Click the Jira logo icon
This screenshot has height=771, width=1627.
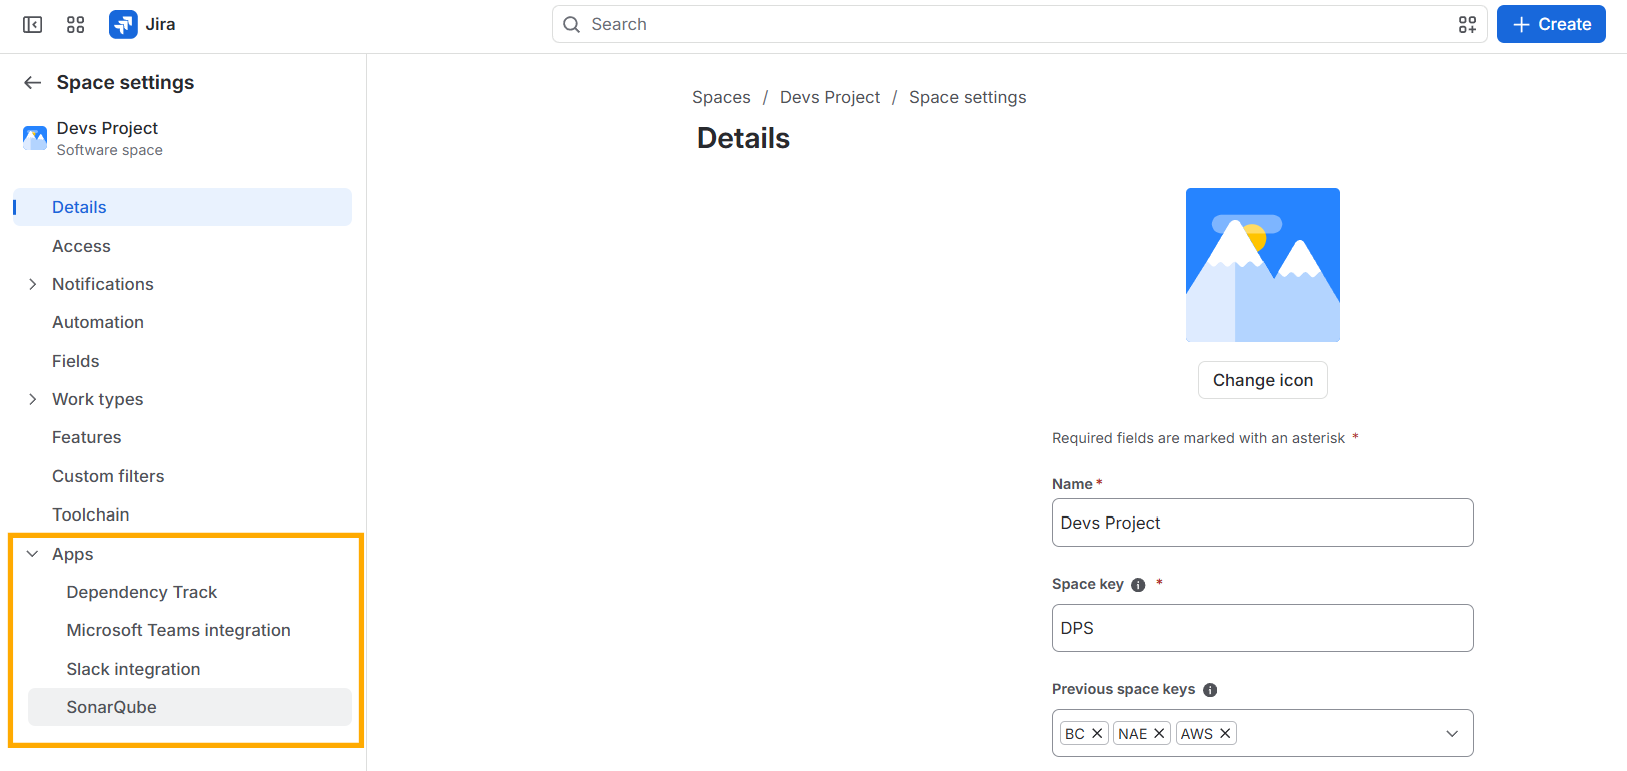tap(123, 24)
